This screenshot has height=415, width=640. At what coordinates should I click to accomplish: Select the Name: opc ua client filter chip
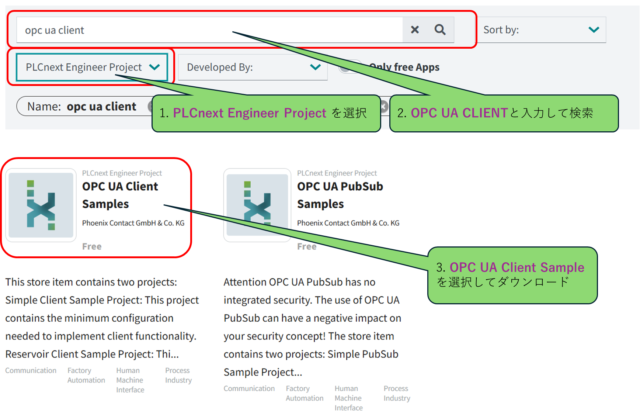click(82, 106)
